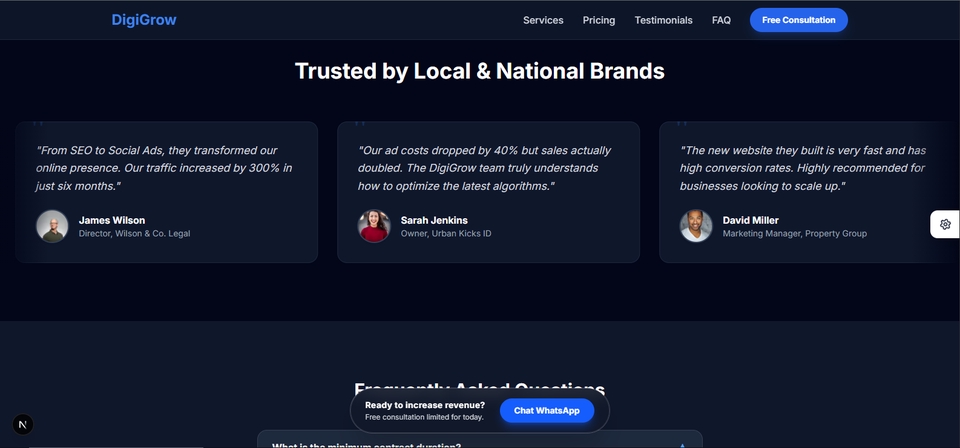Click Sarah Jenkins's profile photo
This screenshot has height=448, width=960.
(x=374, y=226)
